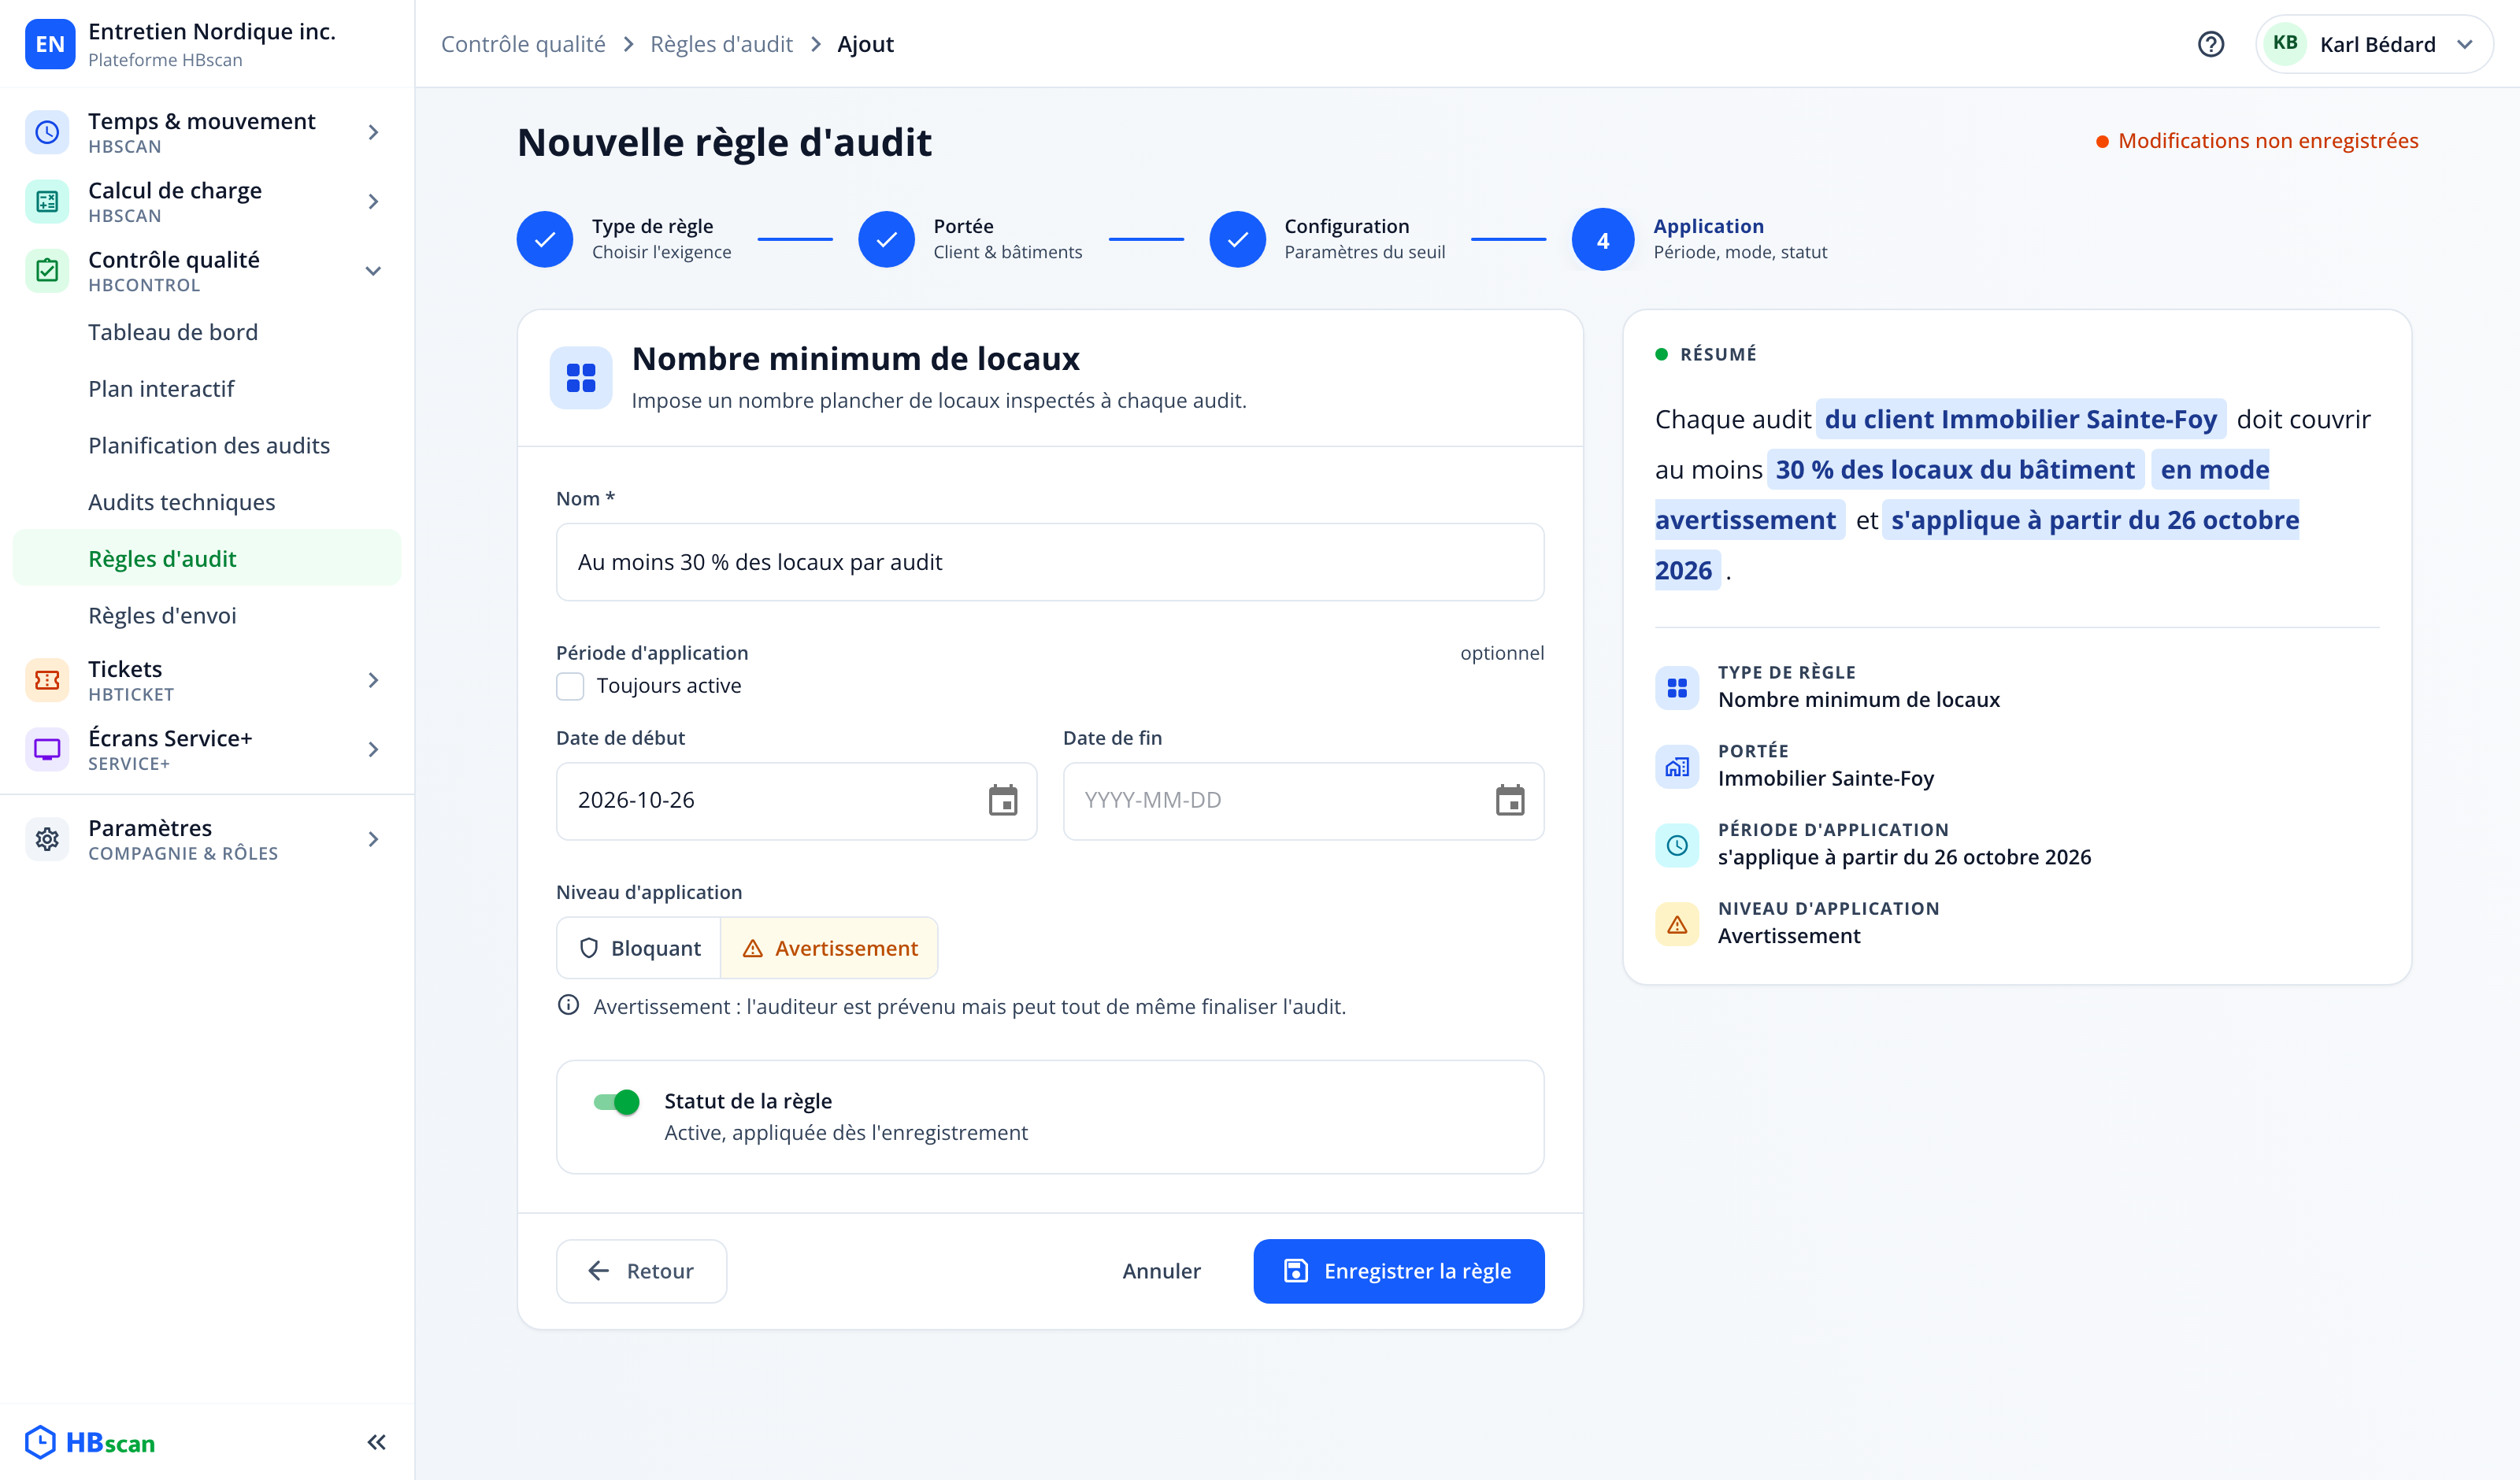Go to Règles d'audit breadcrumb link

(721, 44)
